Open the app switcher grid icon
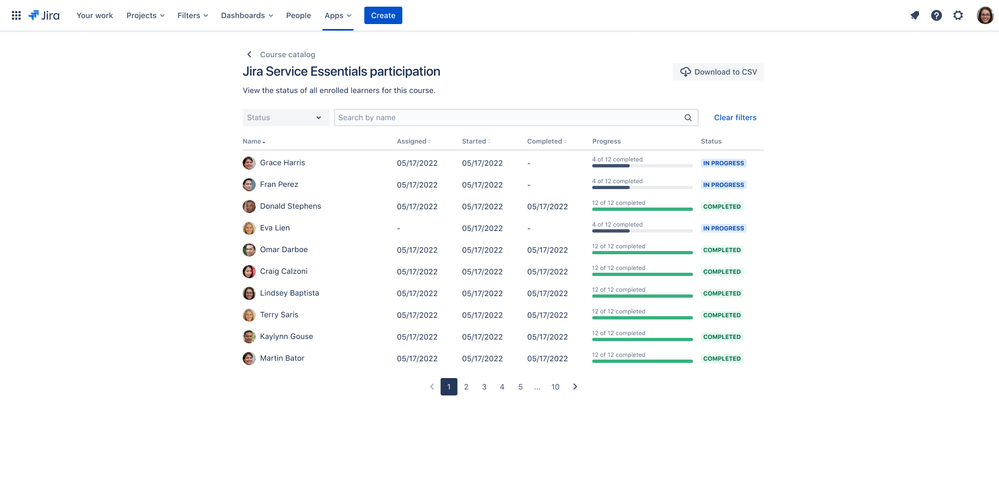The height and width of the screenshot is (489, 999). click(17, 15)
